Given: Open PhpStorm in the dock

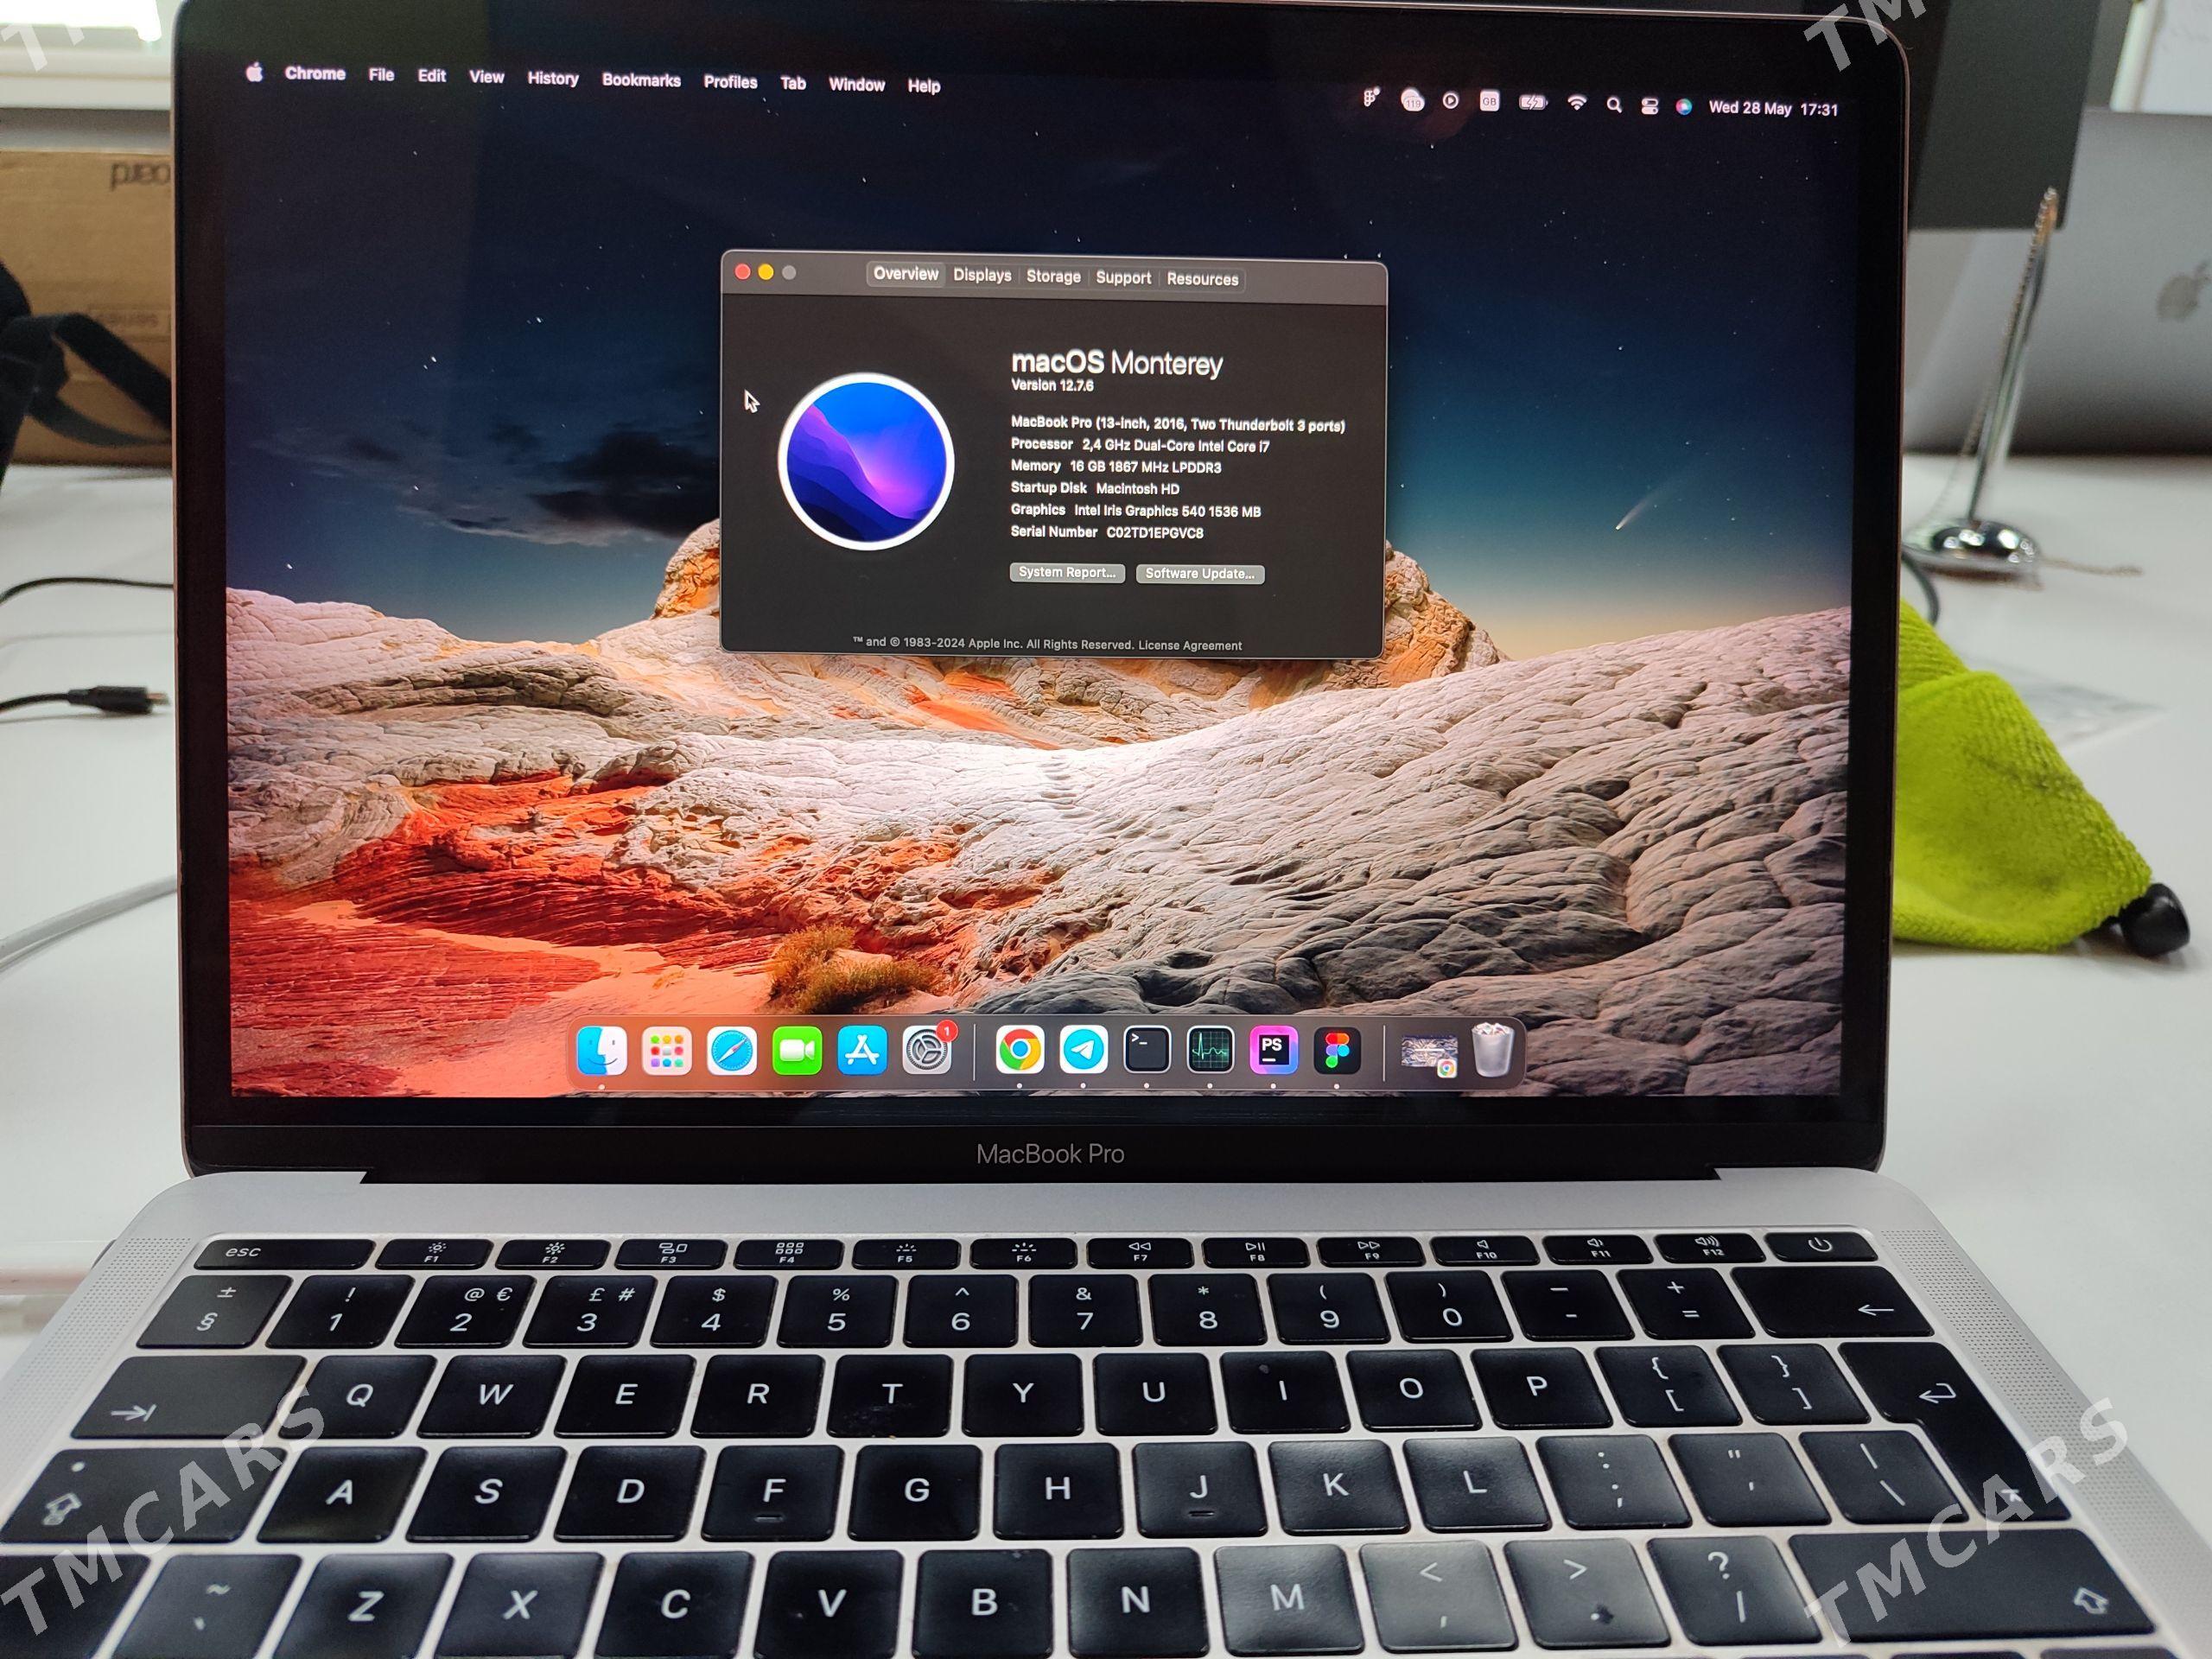Looking at the screenshot, I should point(1273,1050).
